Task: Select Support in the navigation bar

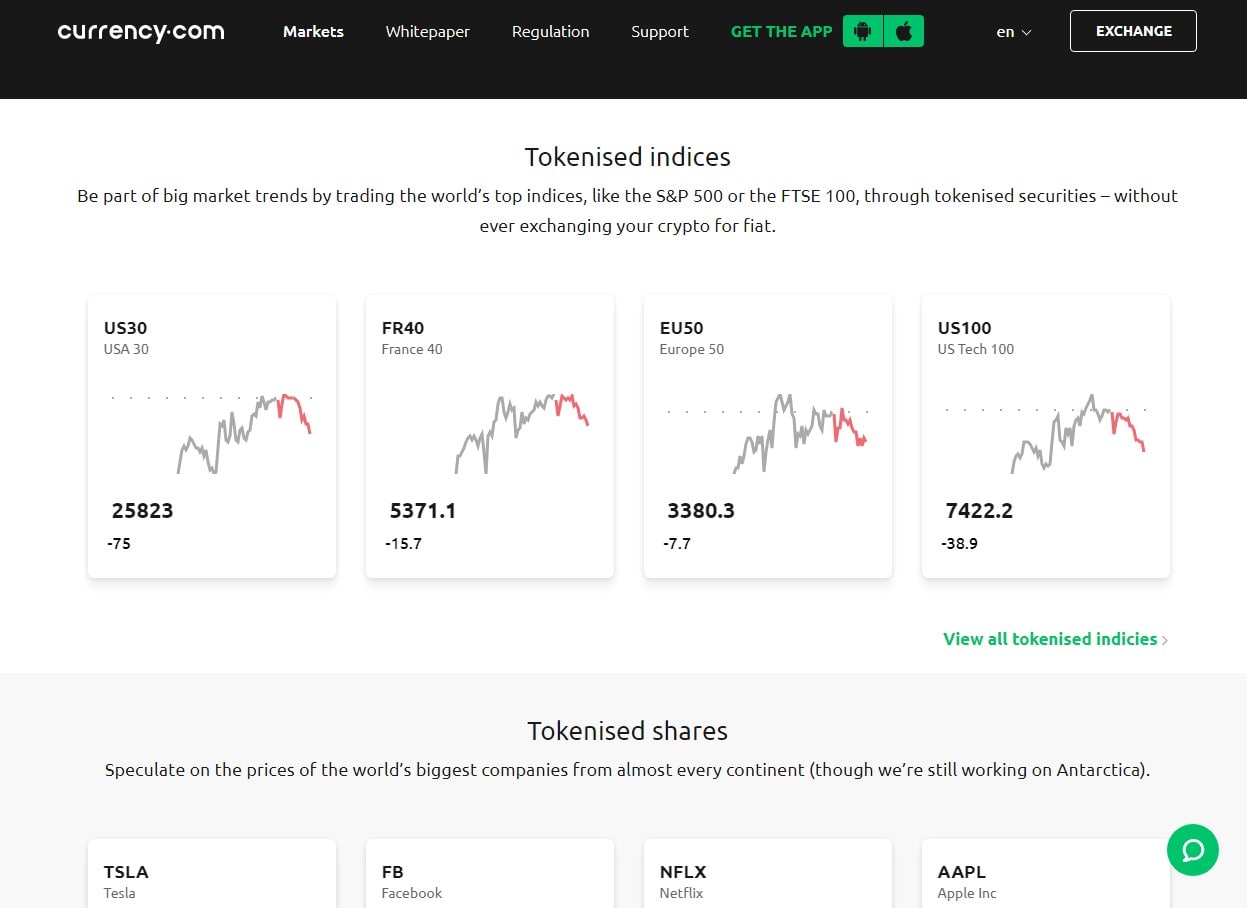Action: [659, 32]
